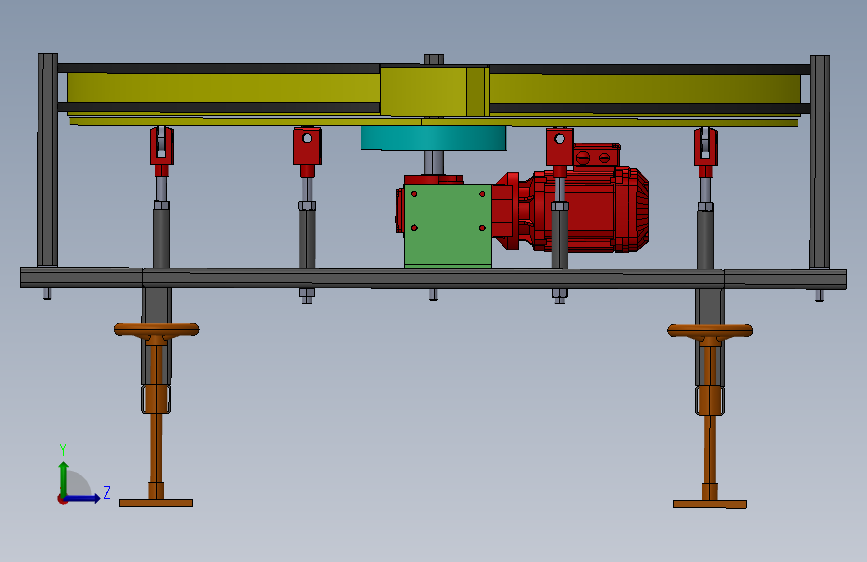The width and height of the screenshot is (867, 562).
Task: Click the 'Y' axis label
Action: (x=63, y=450)
